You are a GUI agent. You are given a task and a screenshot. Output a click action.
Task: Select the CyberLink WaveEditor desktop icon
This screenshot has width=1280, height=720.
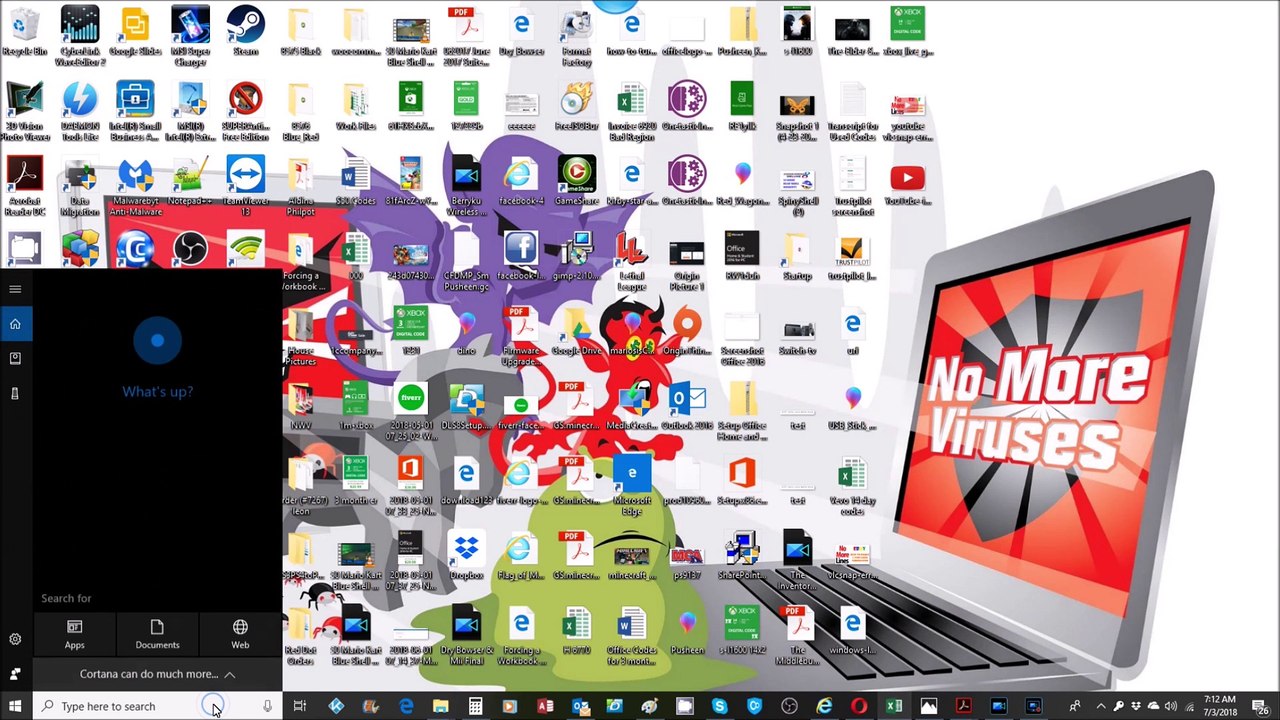(x=80, y=37)
